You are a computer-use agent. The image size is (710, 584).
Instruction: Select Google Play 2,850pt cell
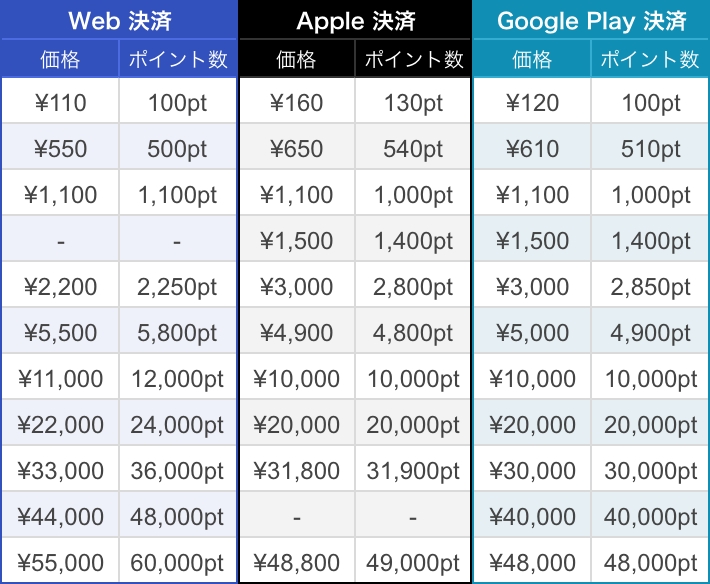click(x=650, y=285)
